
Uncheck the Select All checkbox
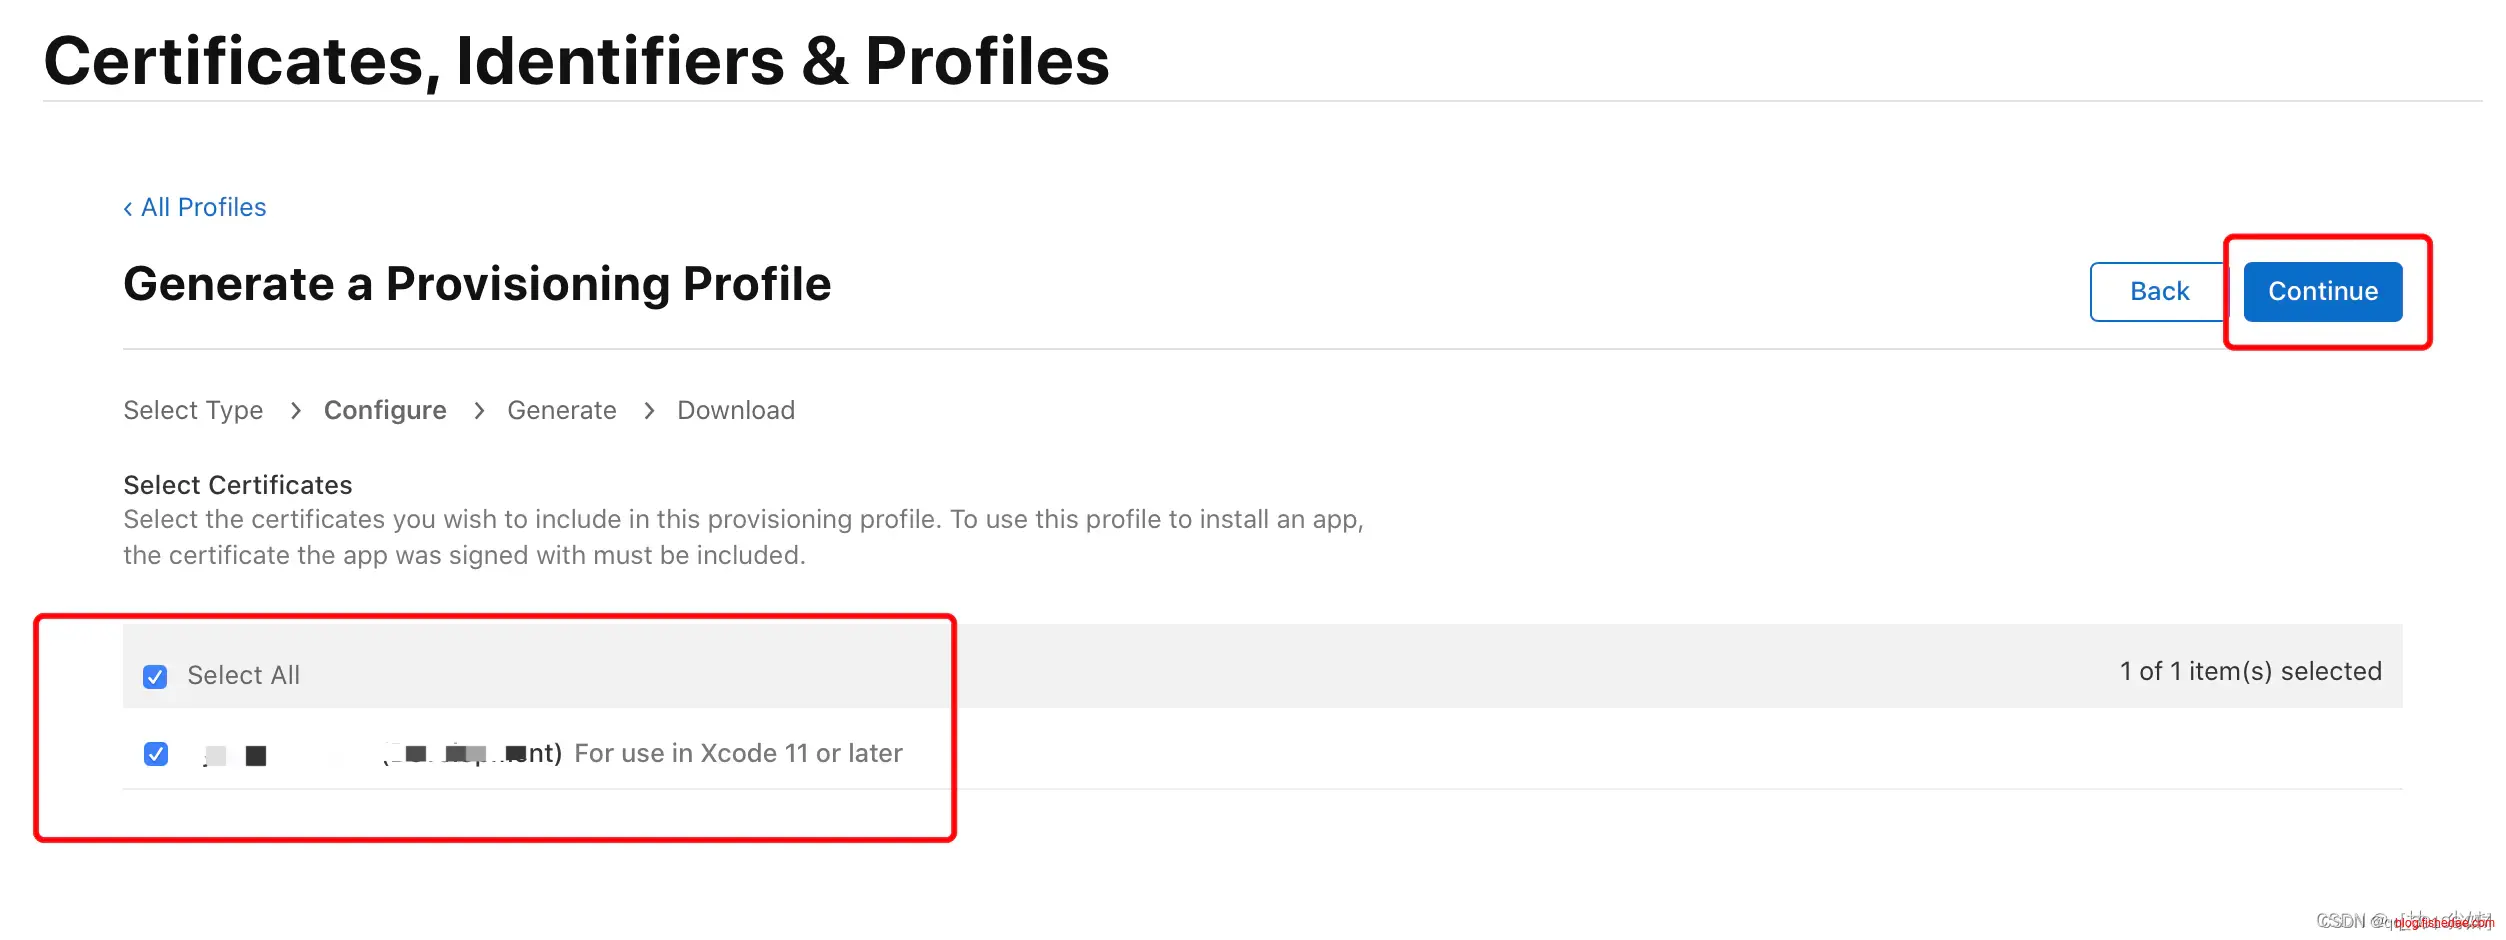click(x=155, y=677)
